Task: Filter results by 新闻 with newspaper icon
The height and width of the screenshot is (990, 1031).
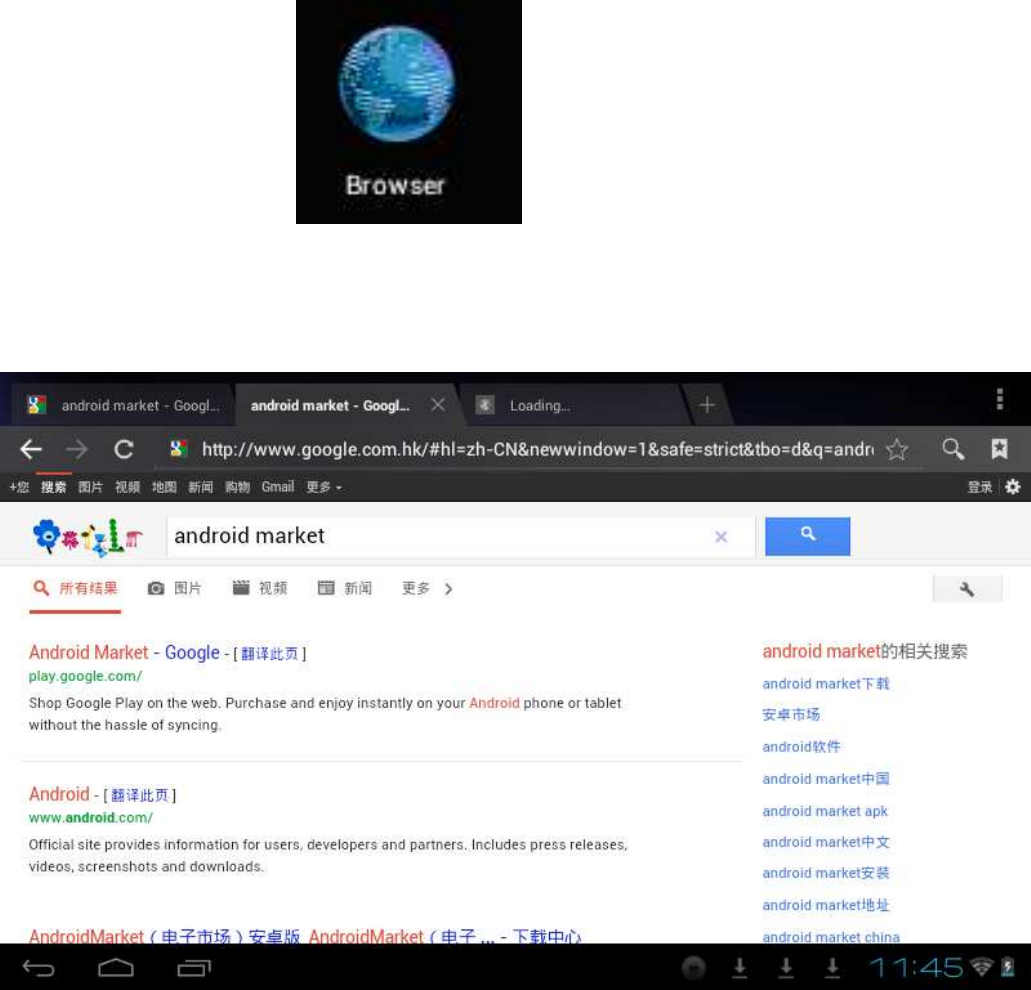Action: tap(345, 588)
